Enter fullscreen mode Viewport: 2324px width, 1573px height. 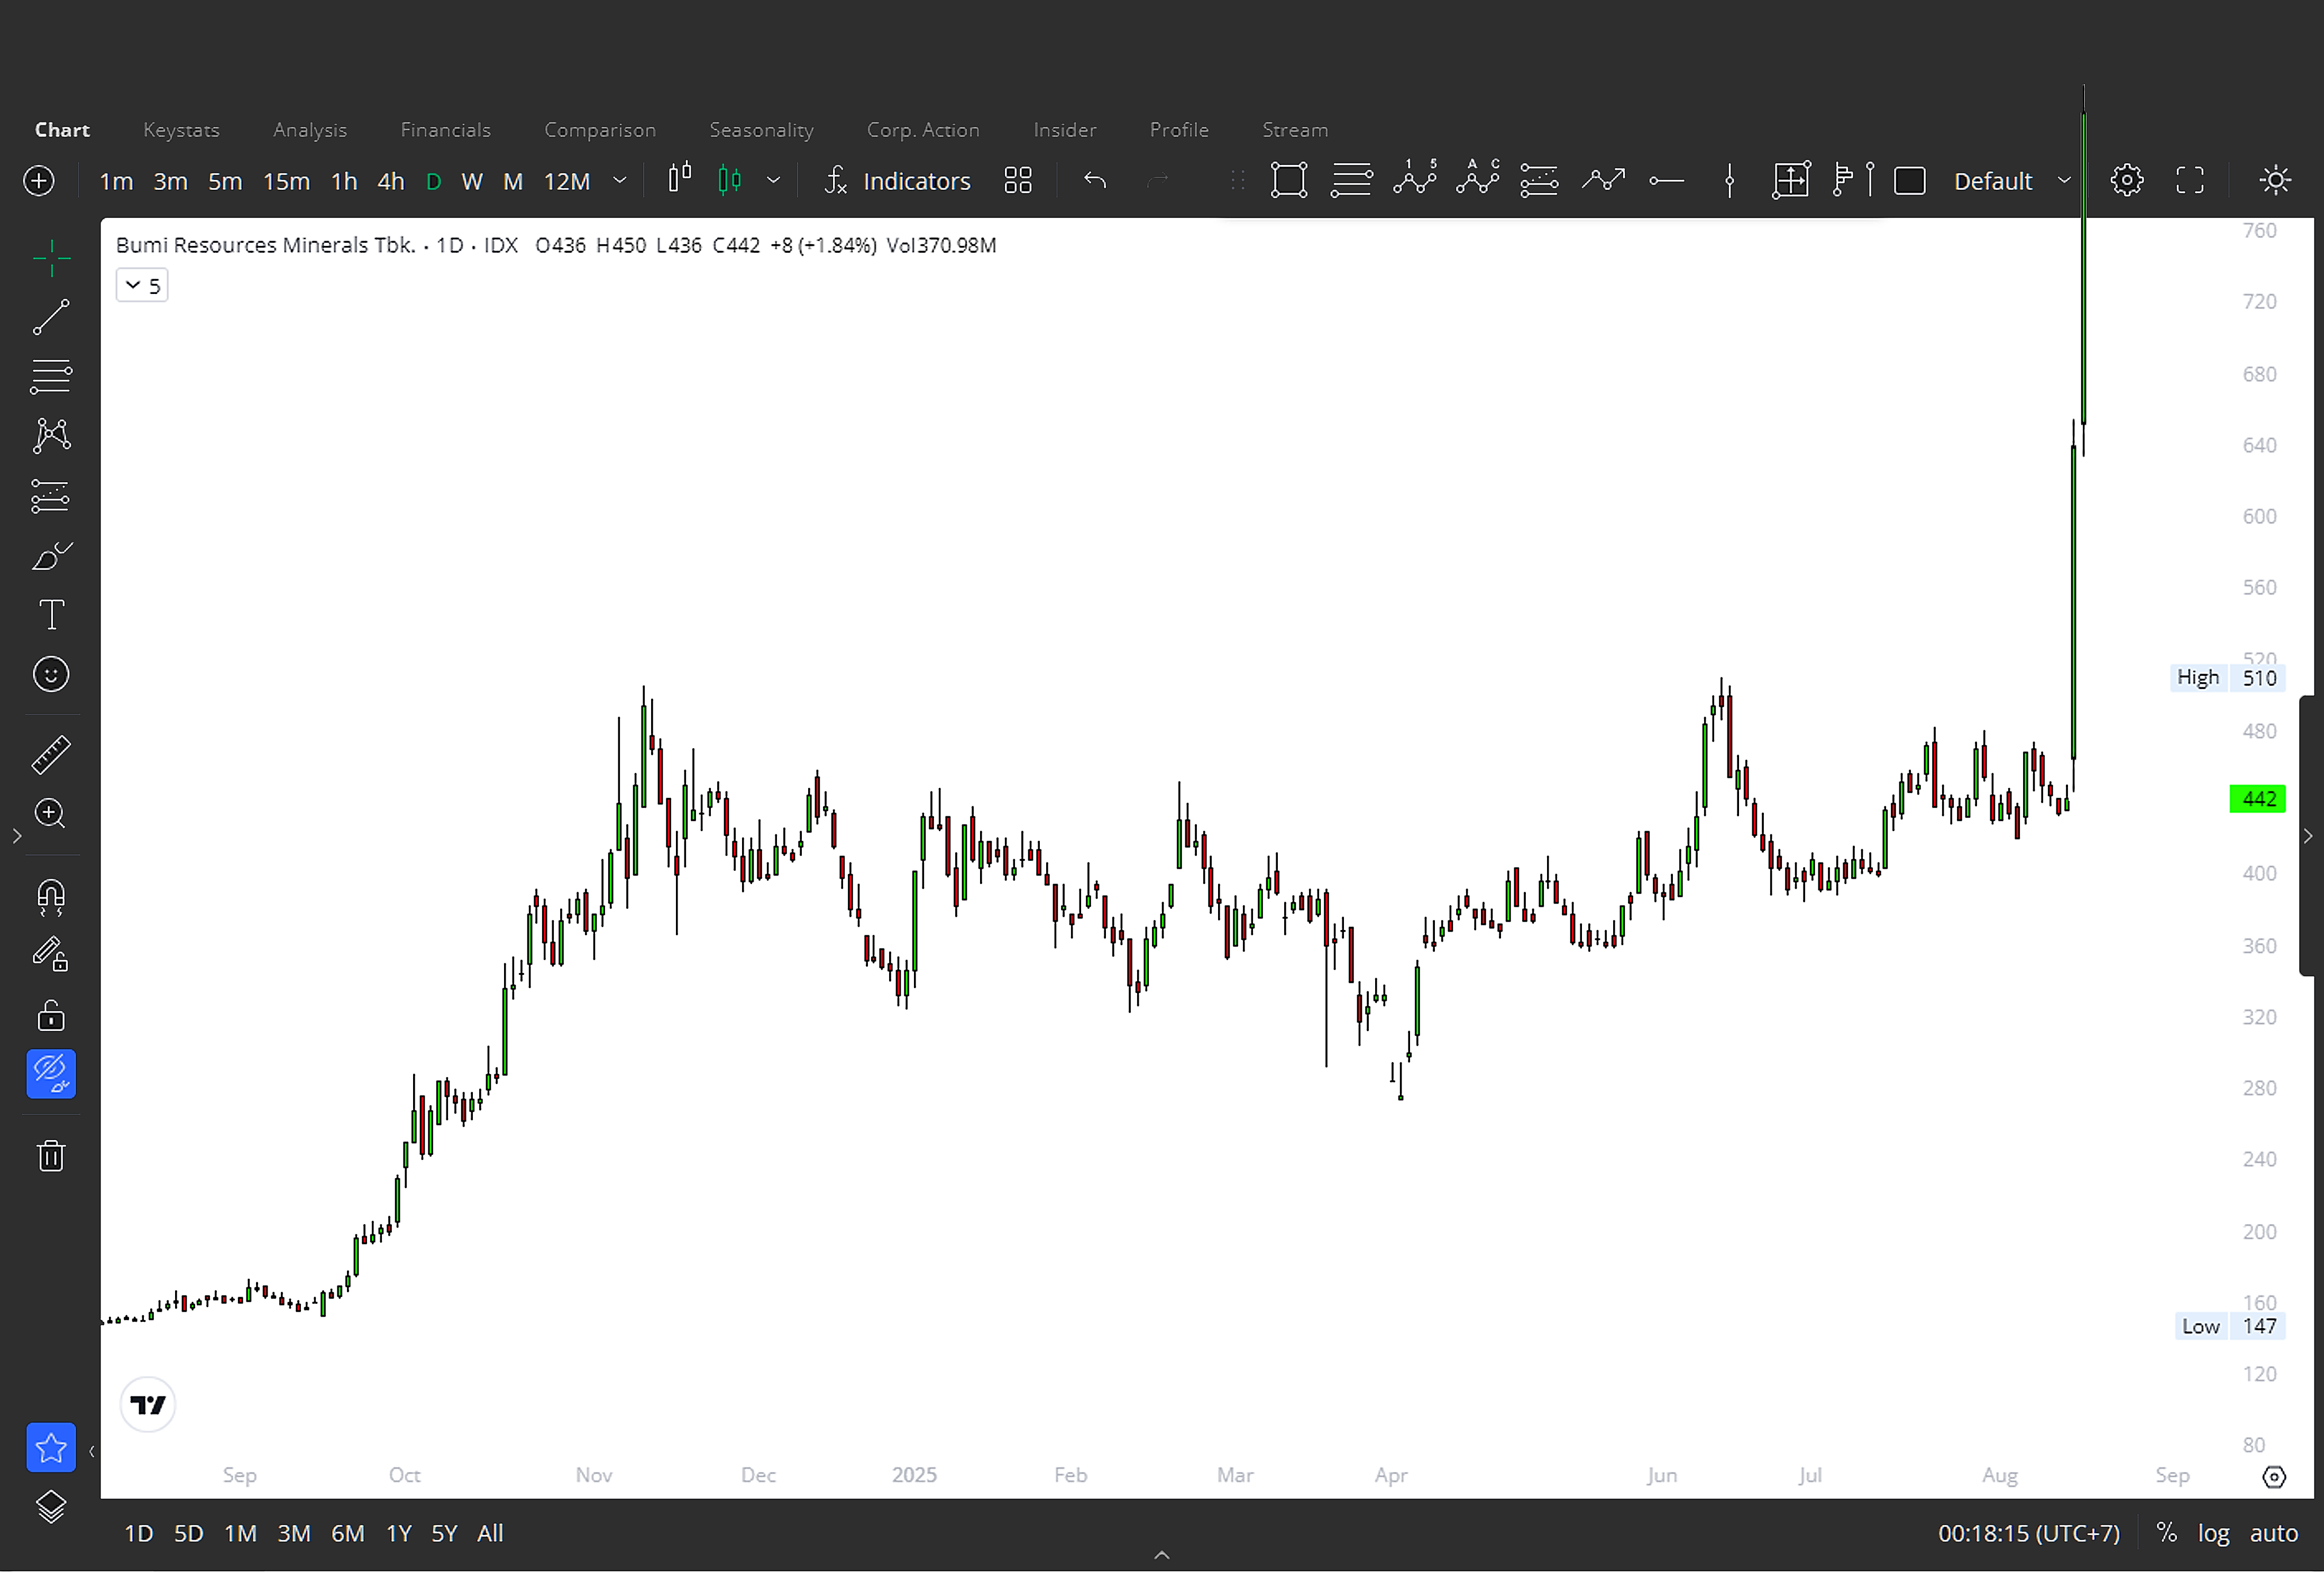[x=2190, y=181]
